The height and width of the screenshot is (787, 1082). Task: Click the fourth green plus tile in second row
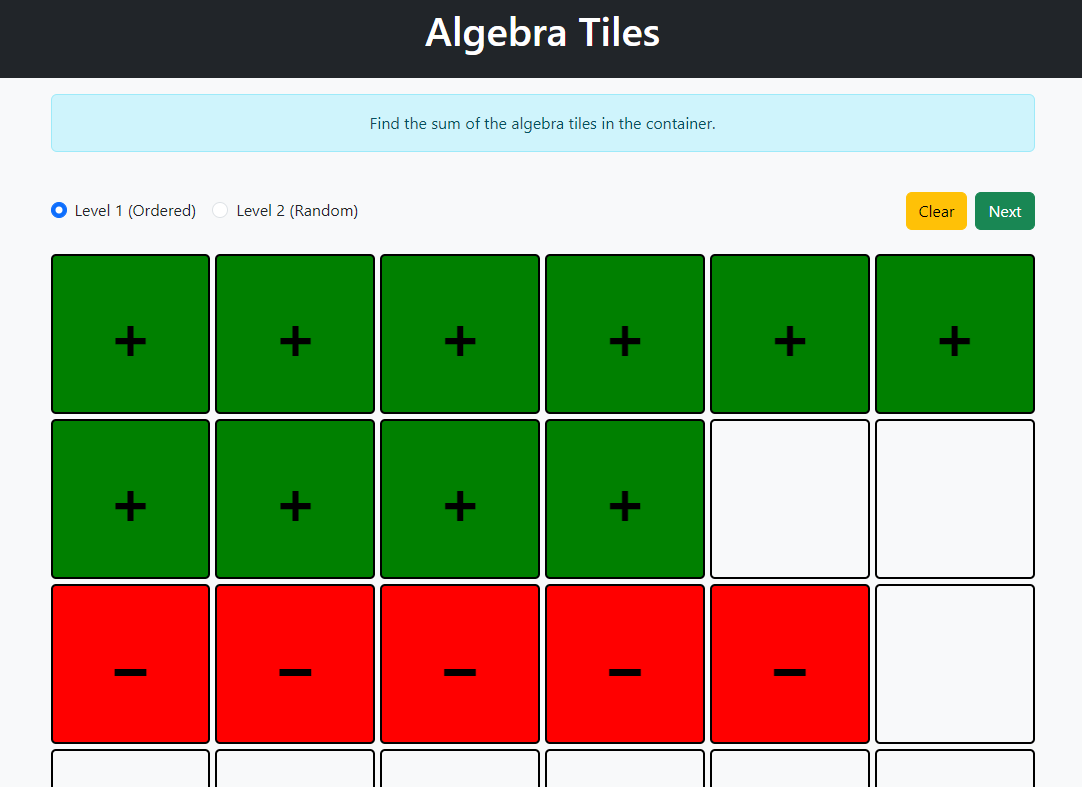[625, 499]
